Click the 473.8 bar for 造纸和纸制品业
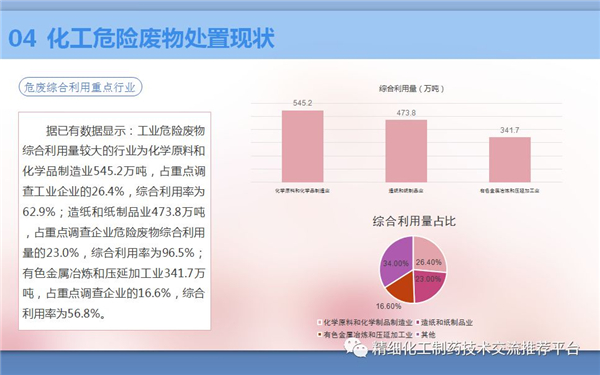This screenshot has height=375, width=600. [x=406, y=151]
